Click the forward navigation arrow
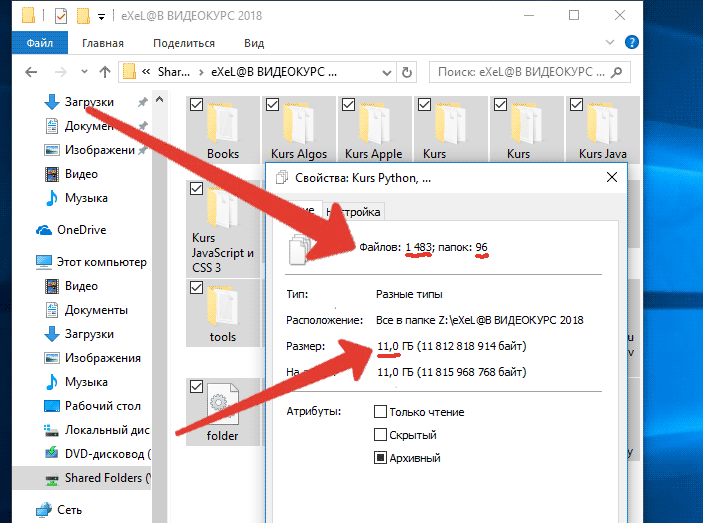The height and width of the screenshot is (523, 703). pyautogui.click(x=61, y=72)
